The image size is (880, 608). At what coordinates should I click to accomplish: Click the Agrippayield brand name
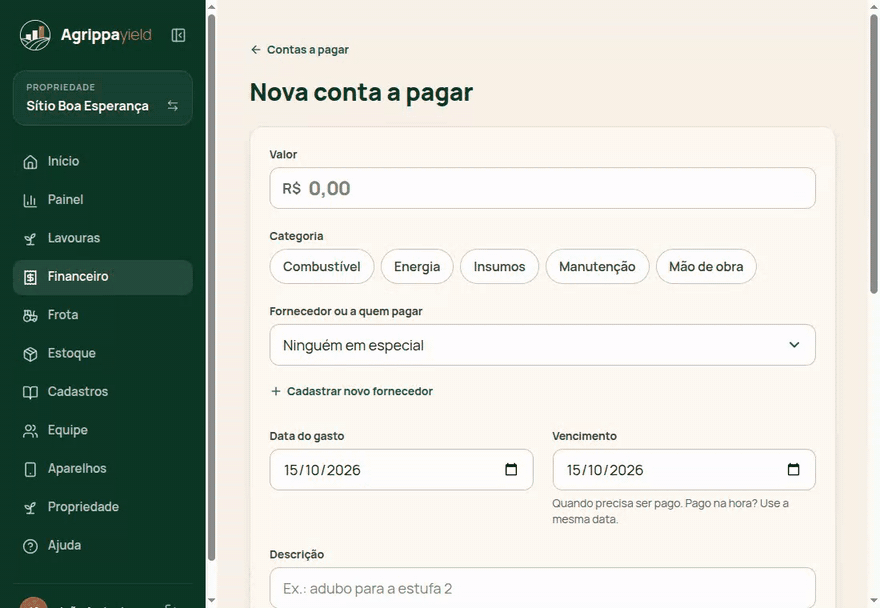106,35
